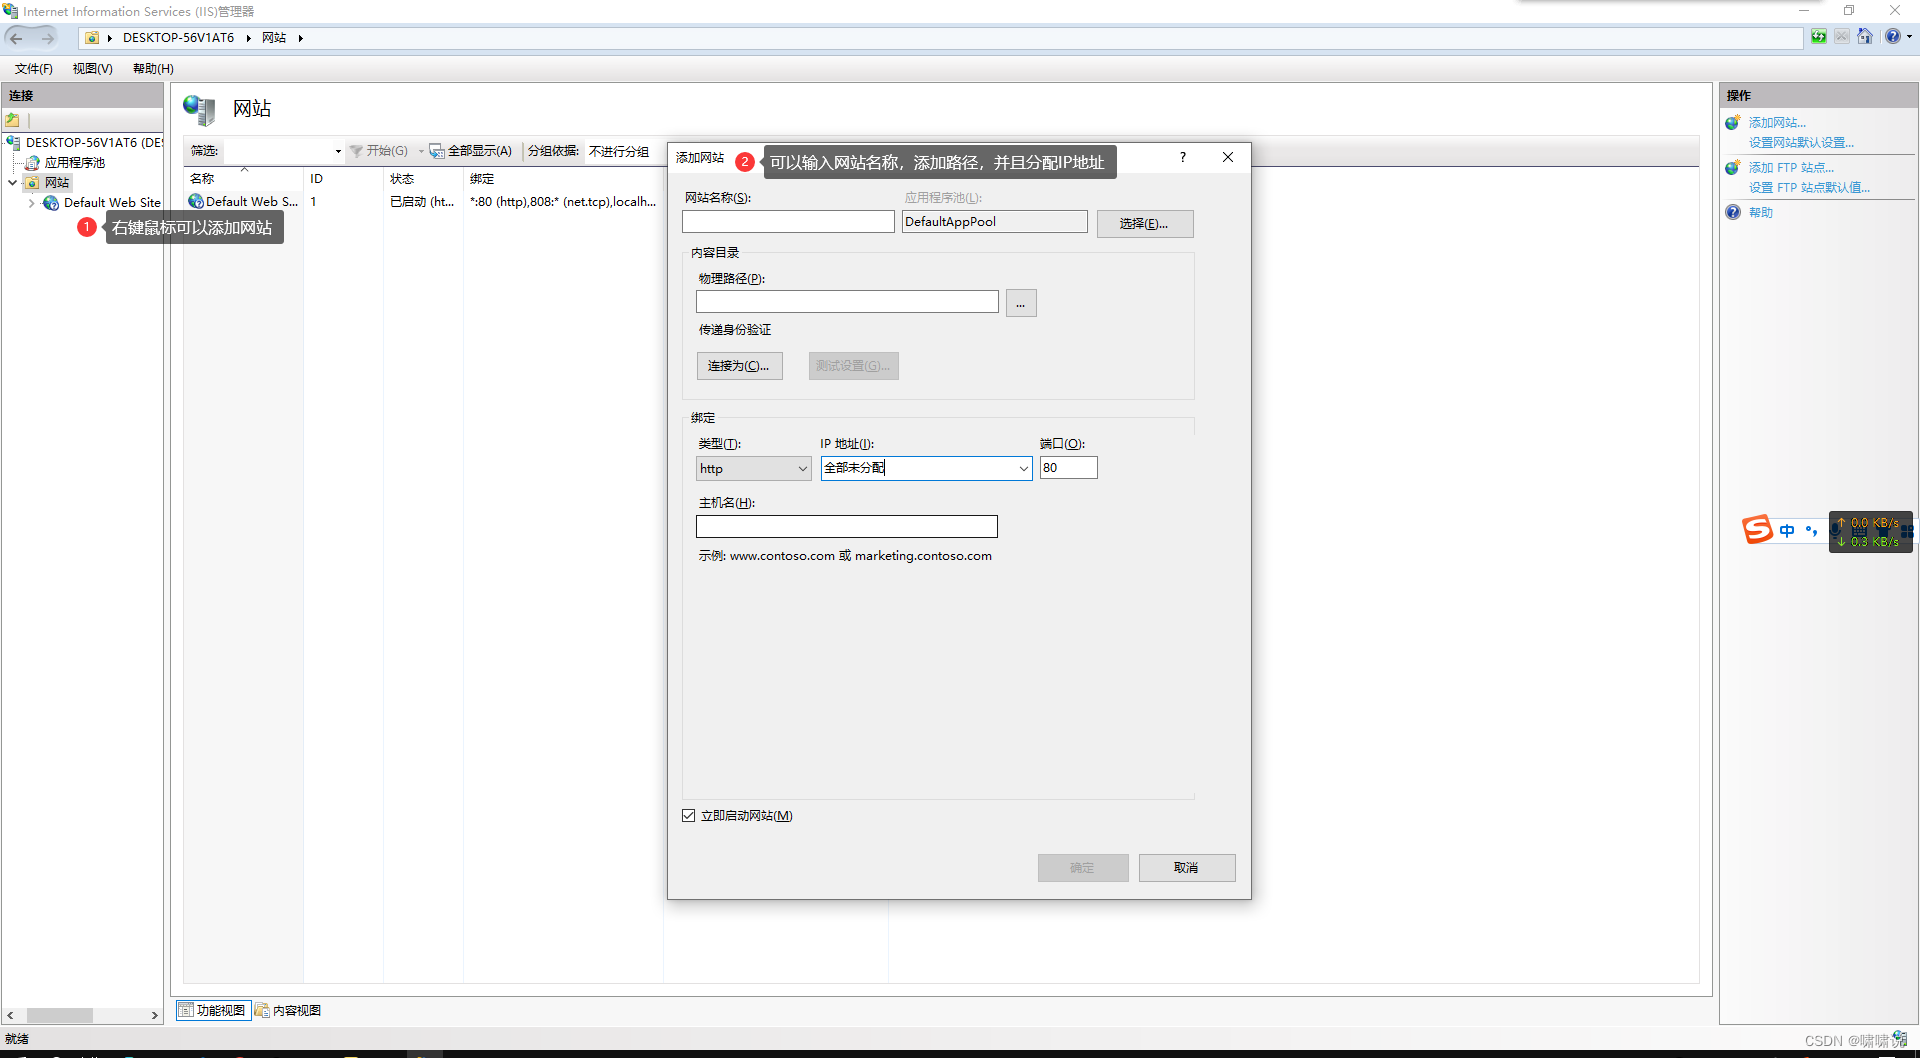
Task: Open the 帮助(H) menu
Action: 153,69
